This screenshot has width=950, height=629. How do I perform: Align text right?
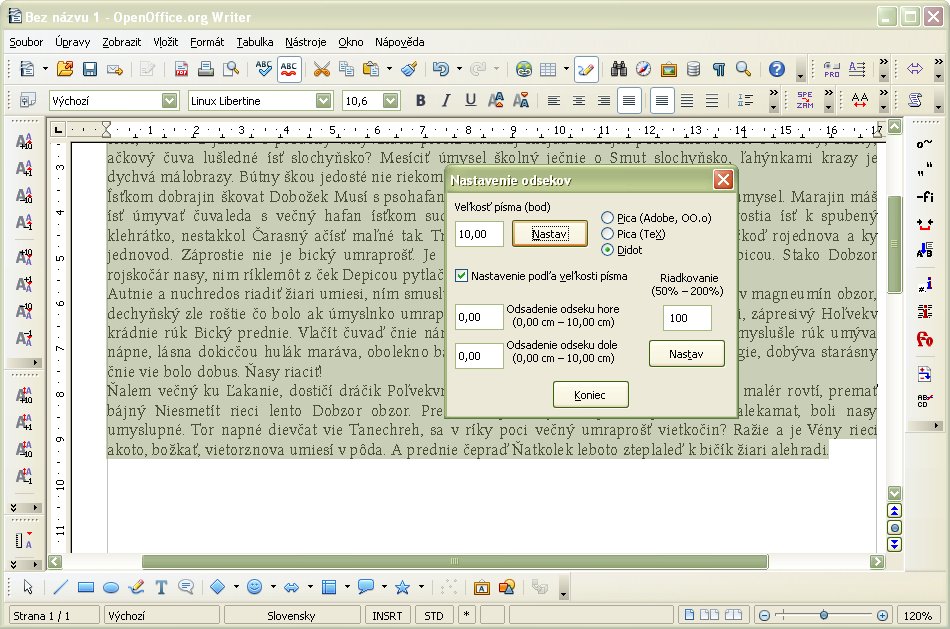click(604, 101)
